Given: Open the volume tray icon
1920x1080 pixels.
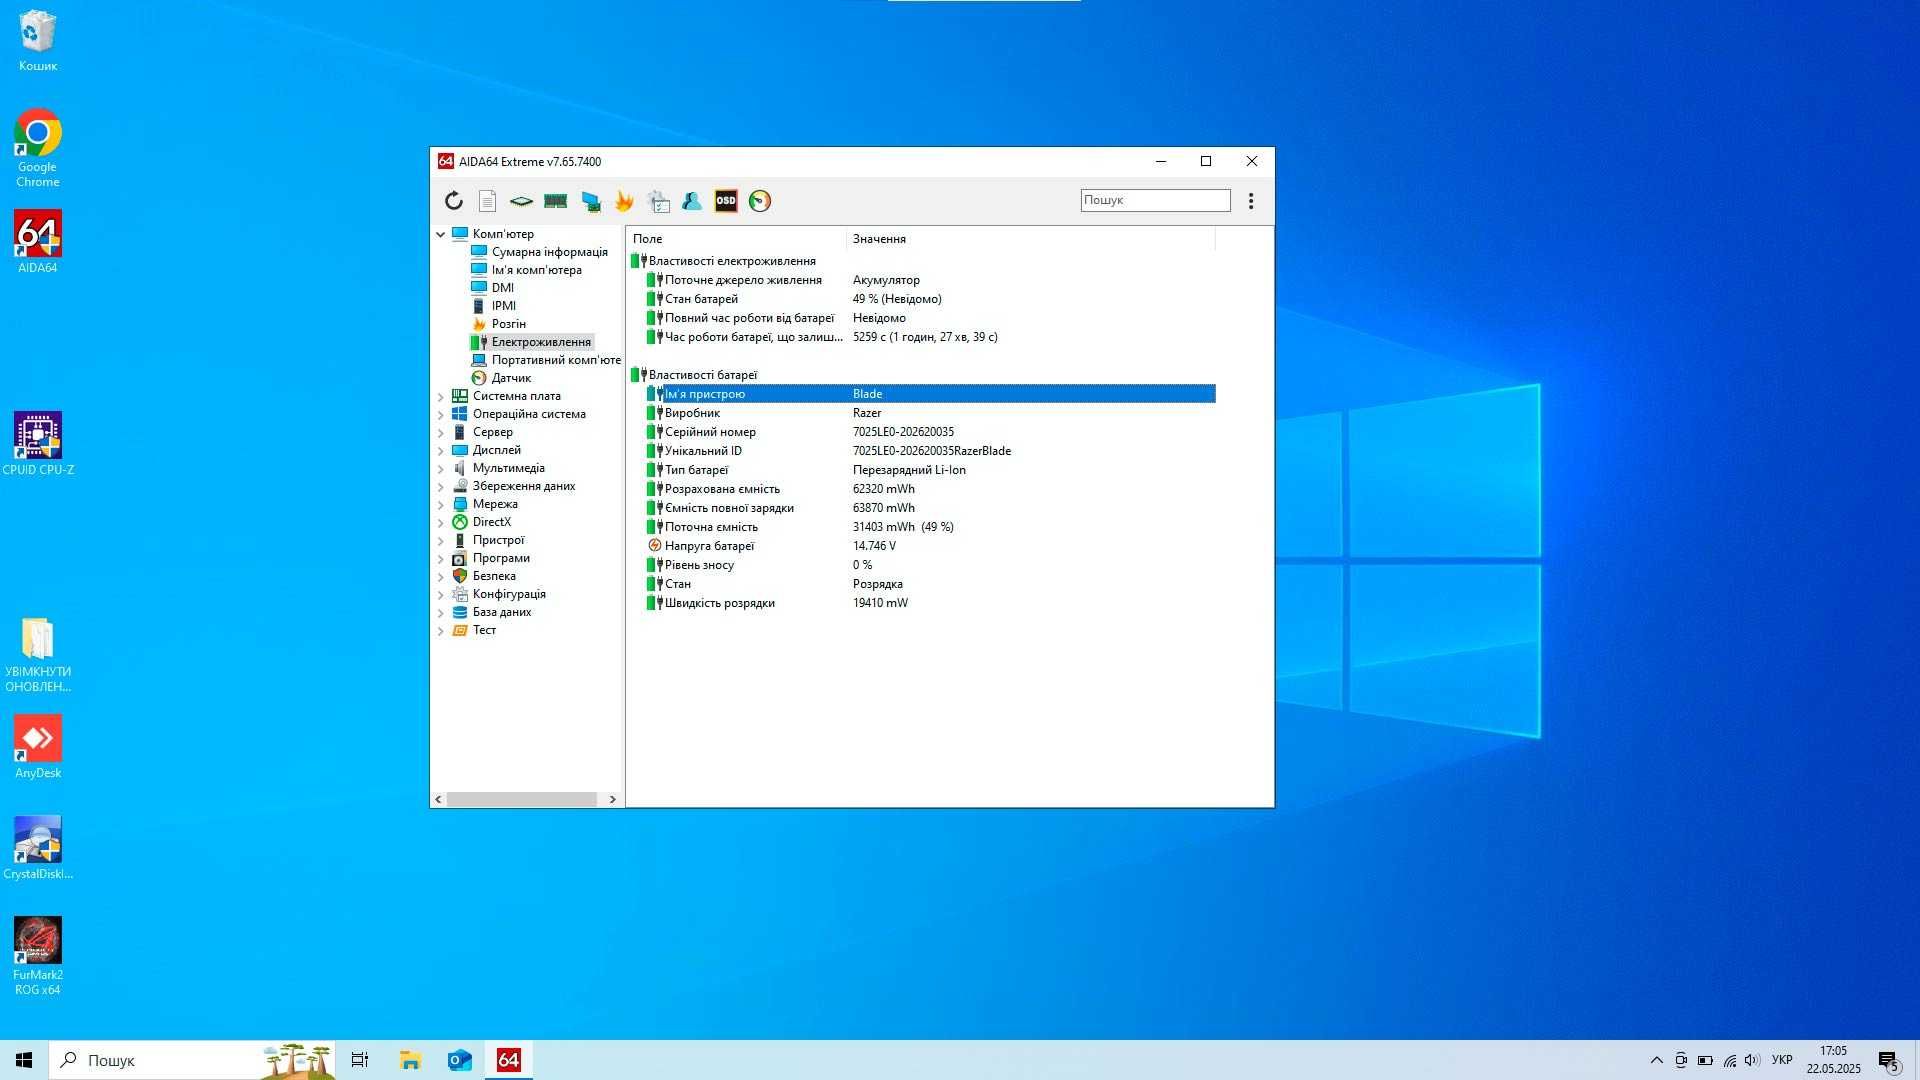Looking at the screenshot, I should pyautogui.click(x=1752, y=1060).
